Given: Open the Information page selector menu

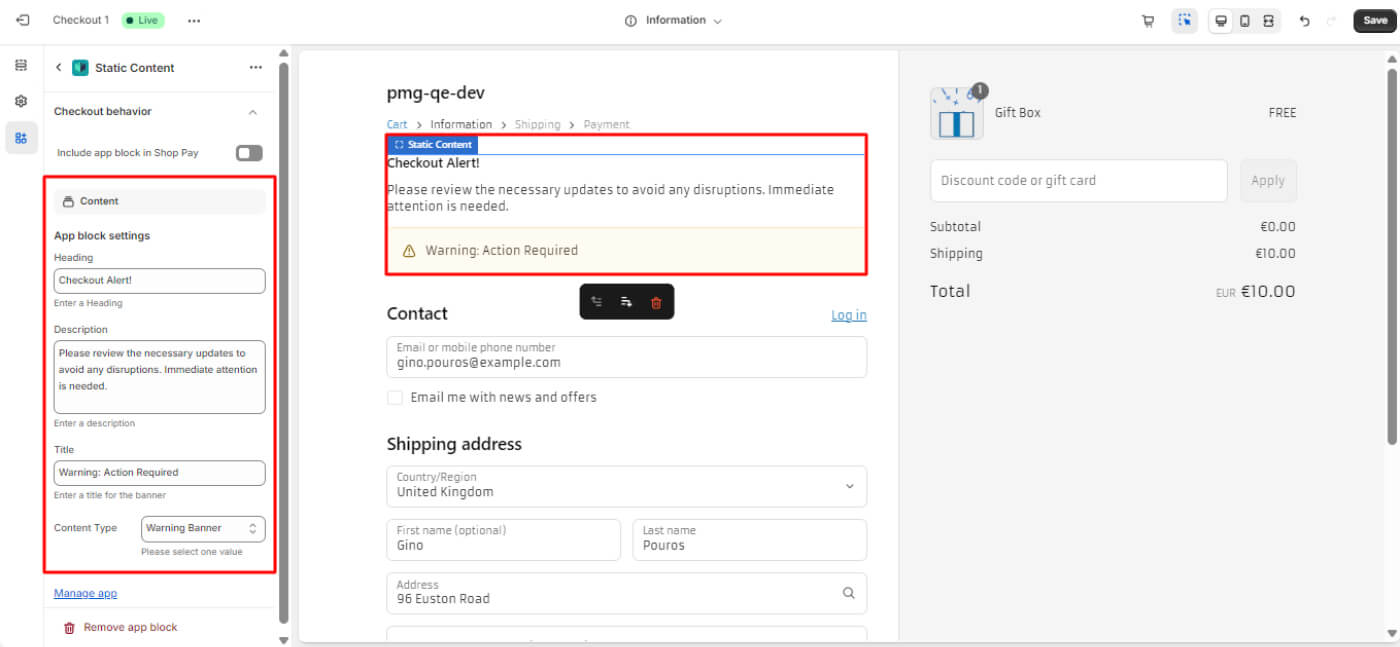Looking at the screenshot, I should 674,21.
